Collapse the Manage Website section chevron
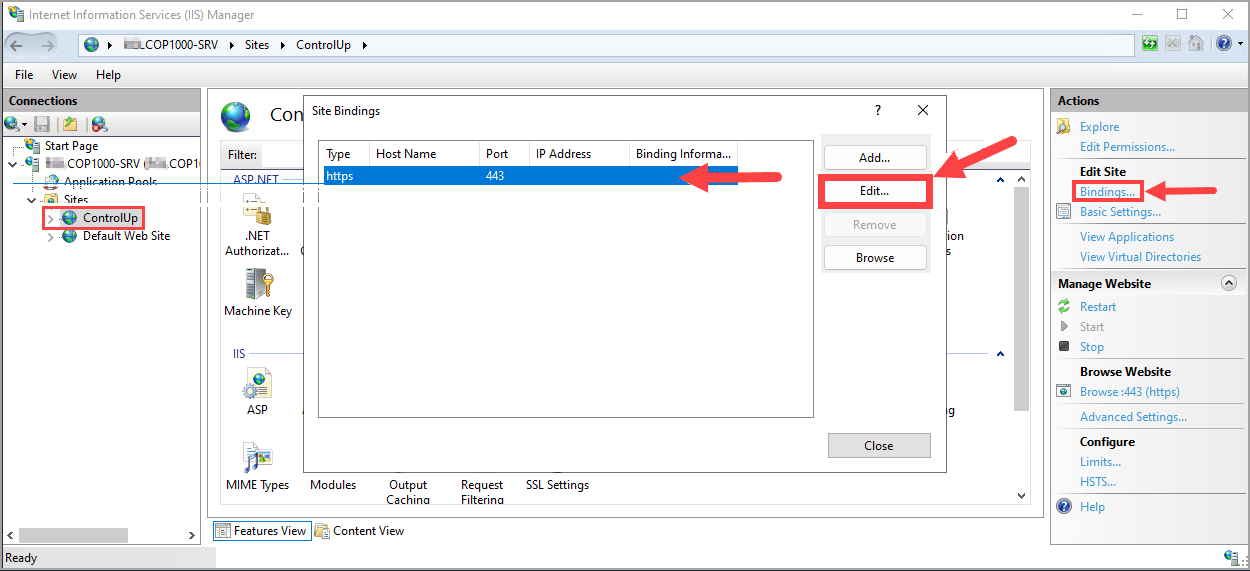The image size is (1250, 571). (x=1229, y=283)
